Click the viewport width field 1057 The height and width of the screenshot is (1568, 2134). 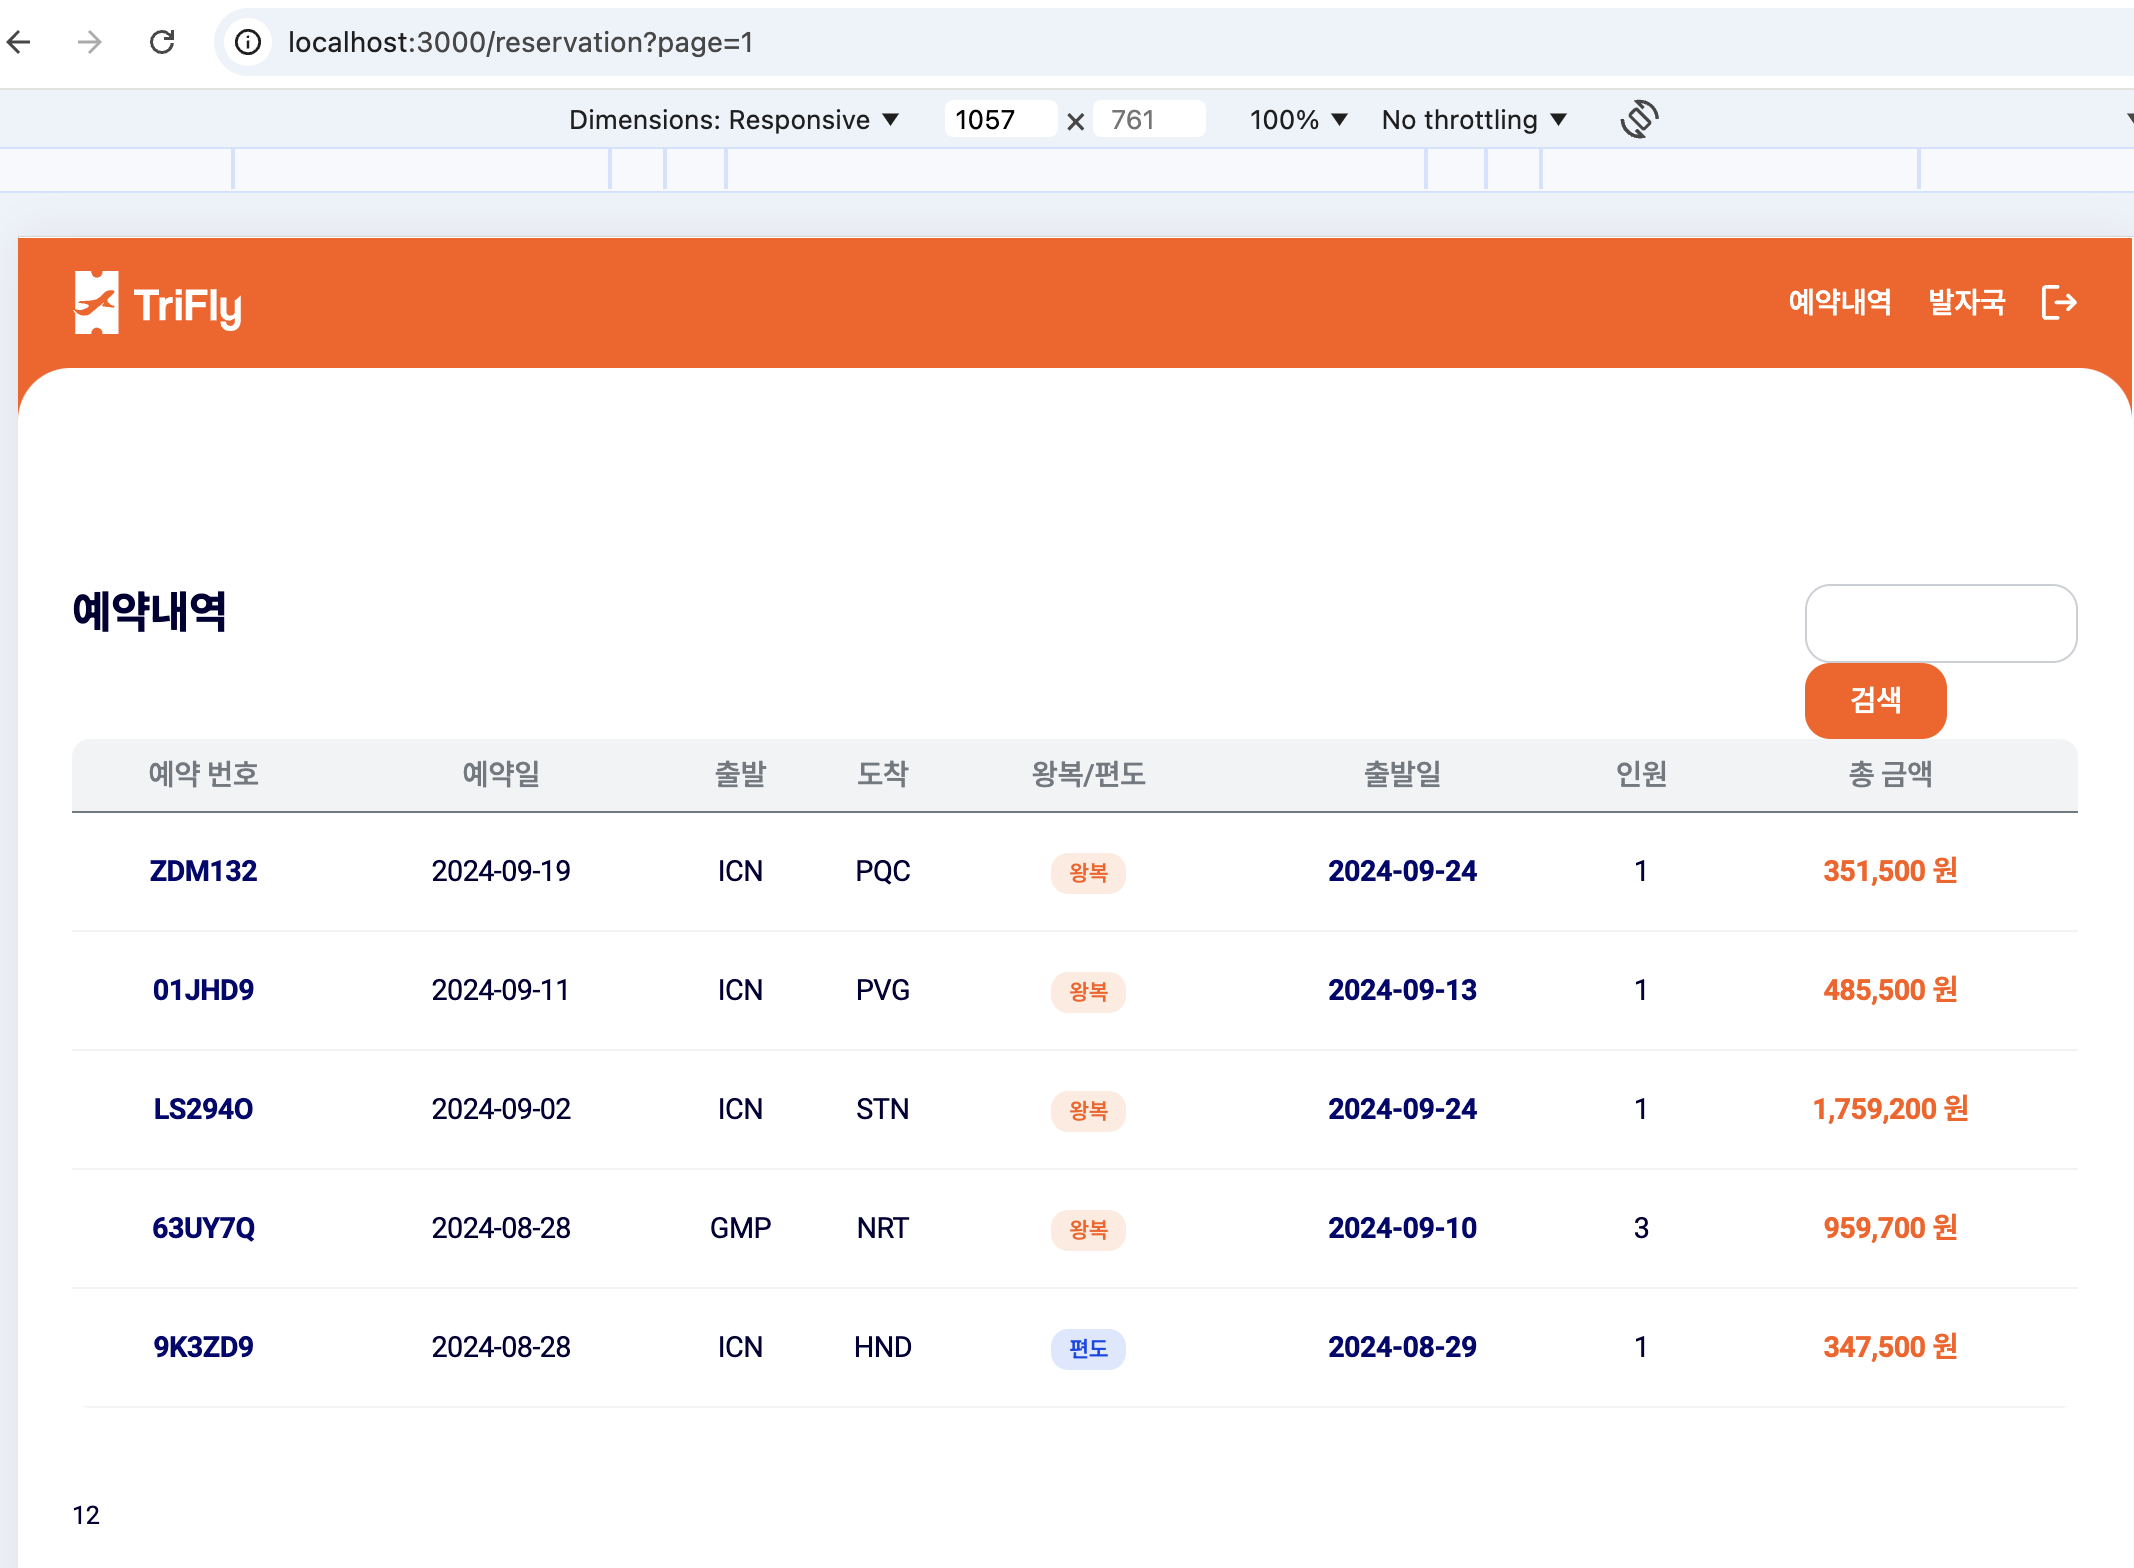(999, 120)
